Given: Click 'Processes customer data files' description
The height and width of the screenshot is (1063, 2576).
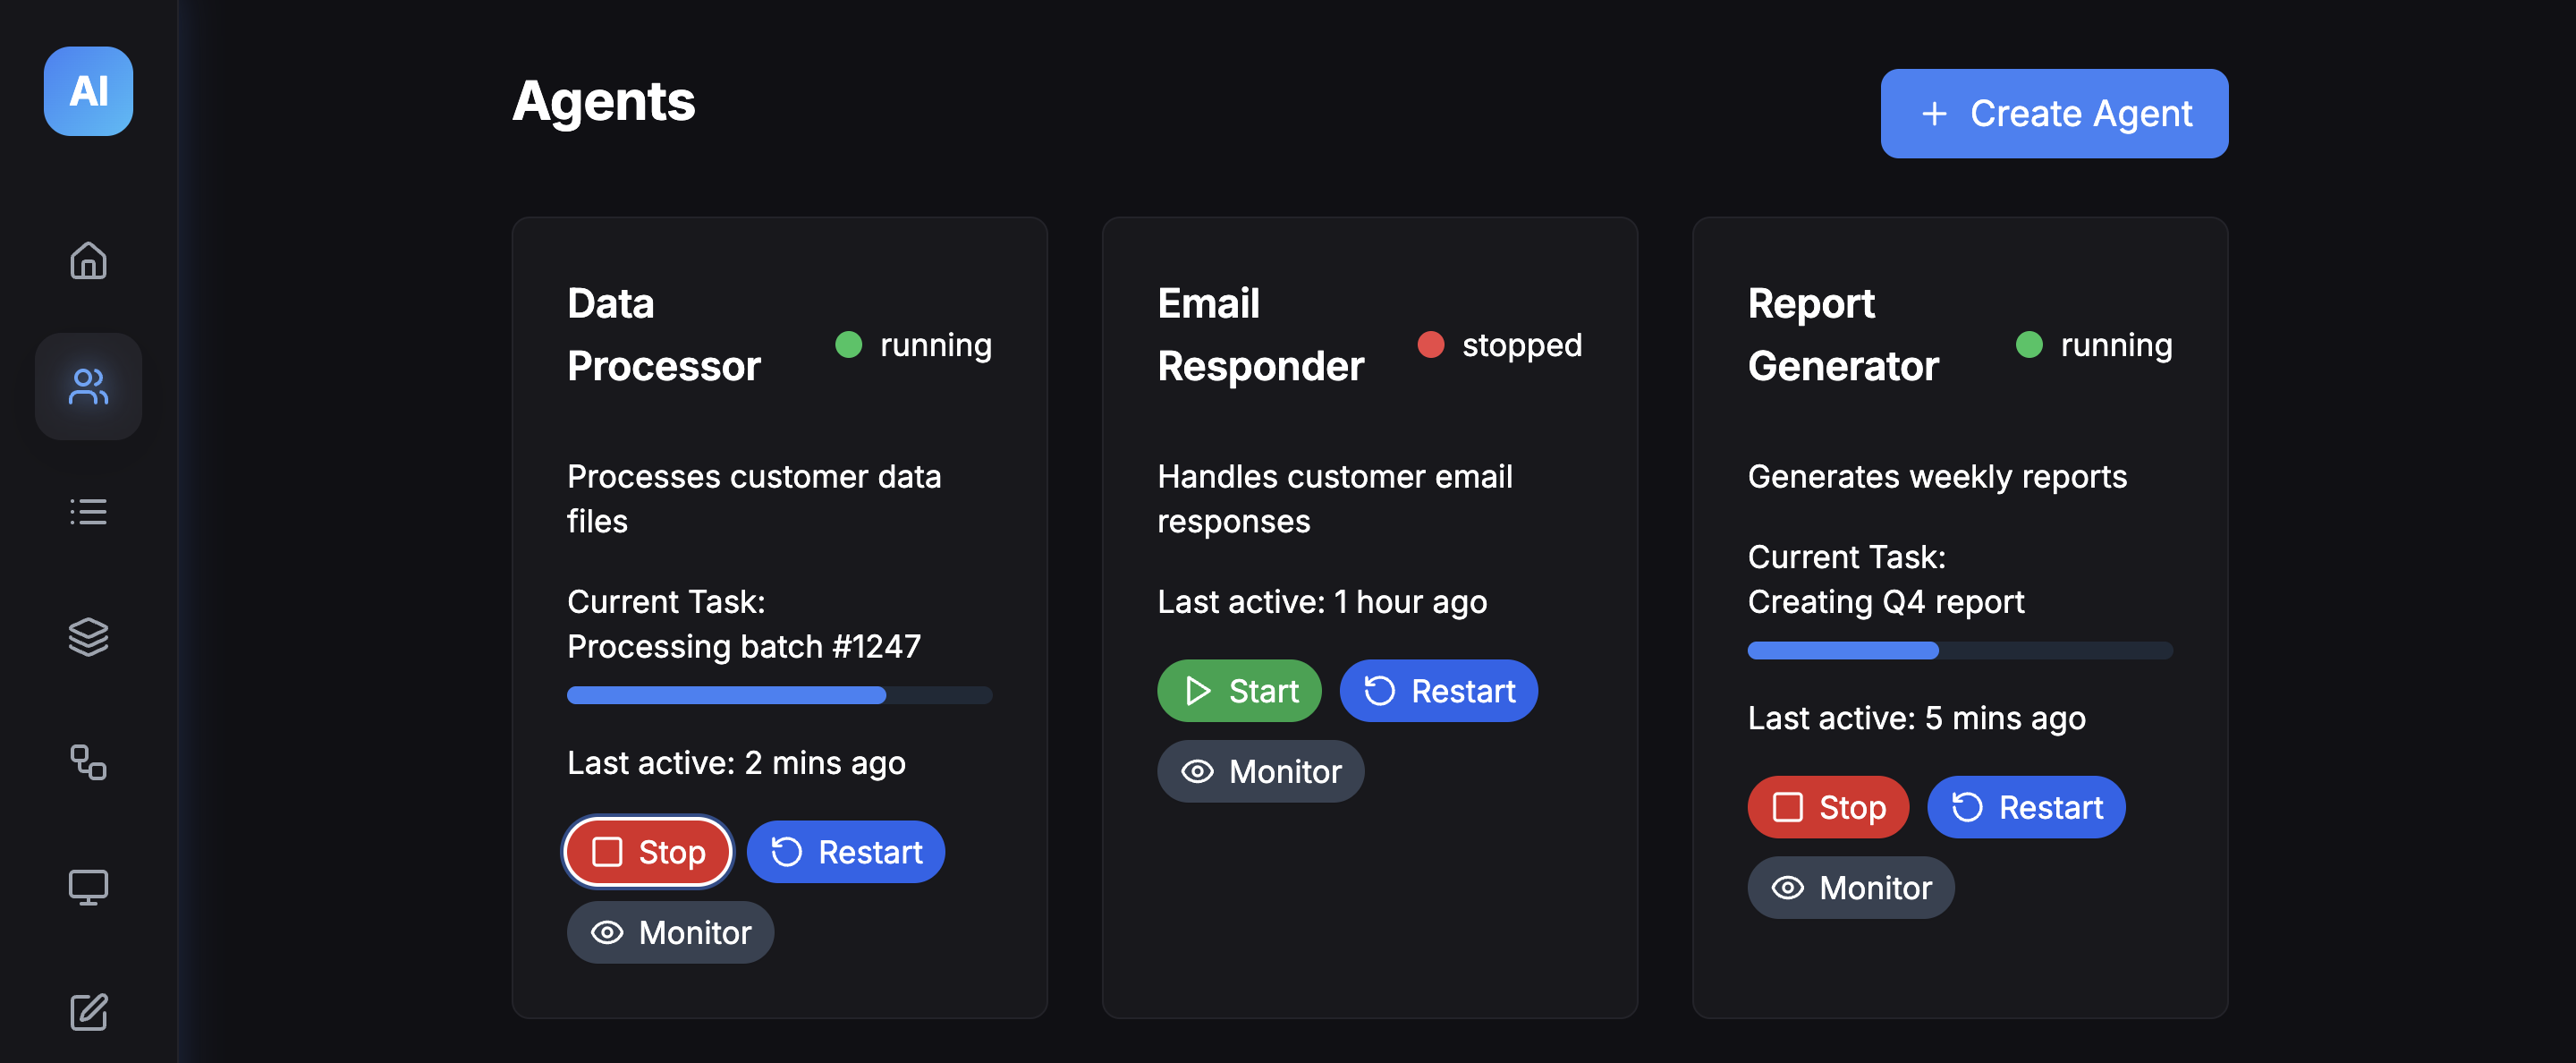Looking at the screenshot, I should (754, 499).
